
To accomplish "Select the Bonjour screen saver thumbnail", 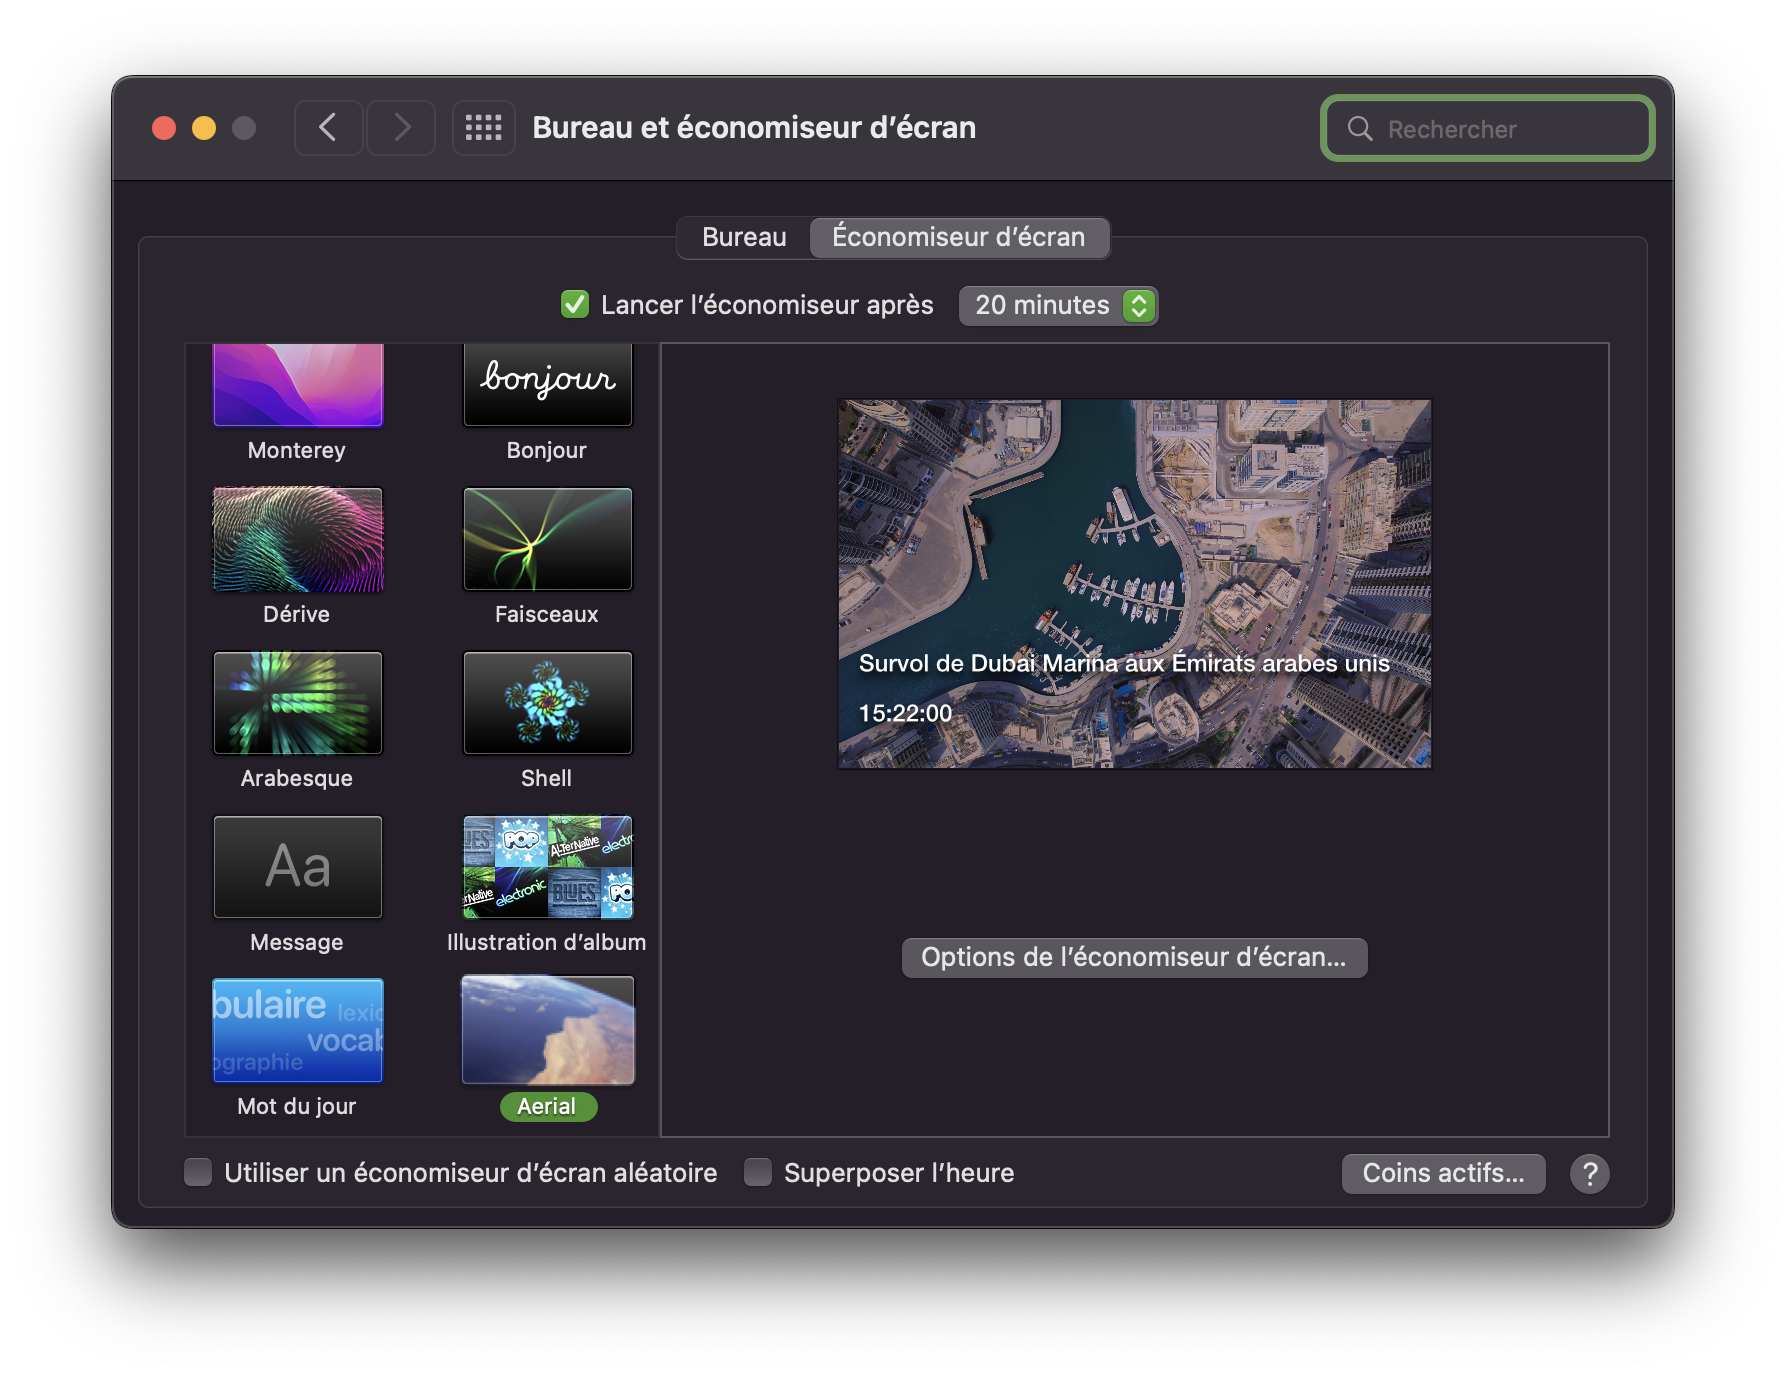I will [x=548, y=385].
